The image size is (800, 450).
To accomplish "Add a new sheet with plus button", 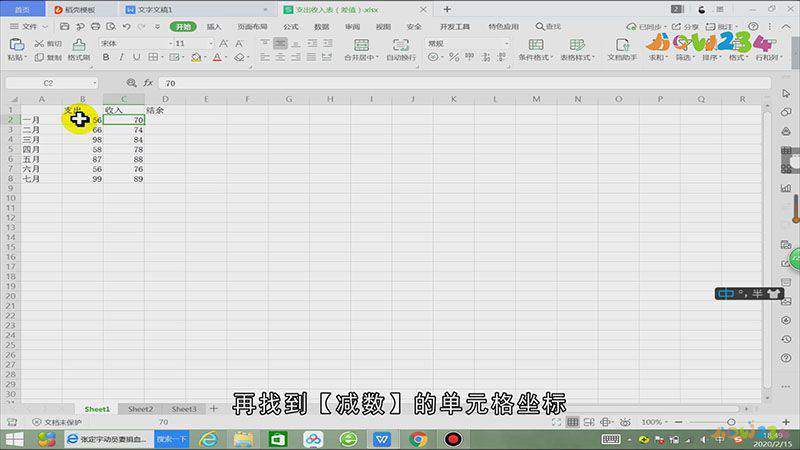I will [x=214, y=409].
